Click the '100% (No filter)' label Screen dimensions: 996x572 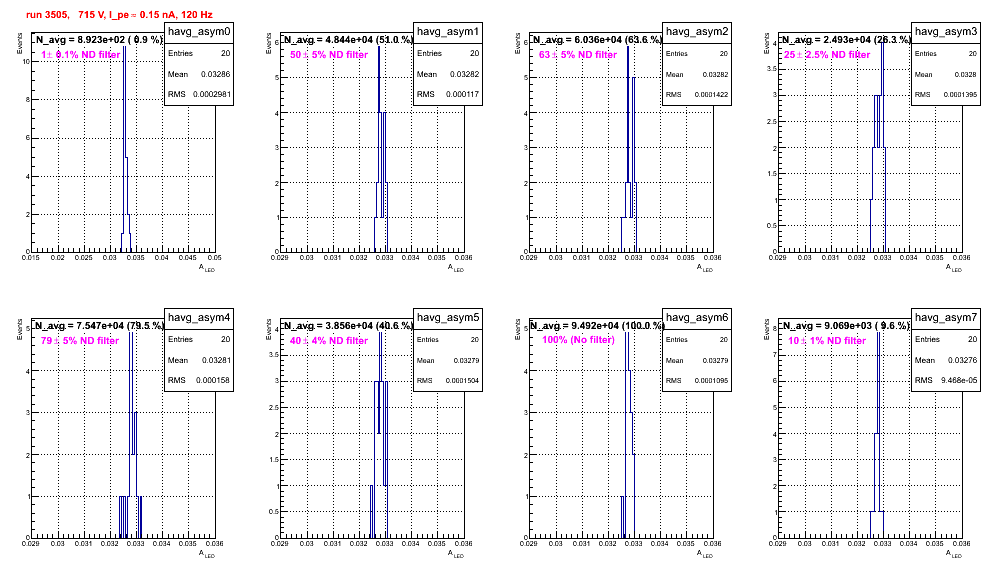[579, 340]
